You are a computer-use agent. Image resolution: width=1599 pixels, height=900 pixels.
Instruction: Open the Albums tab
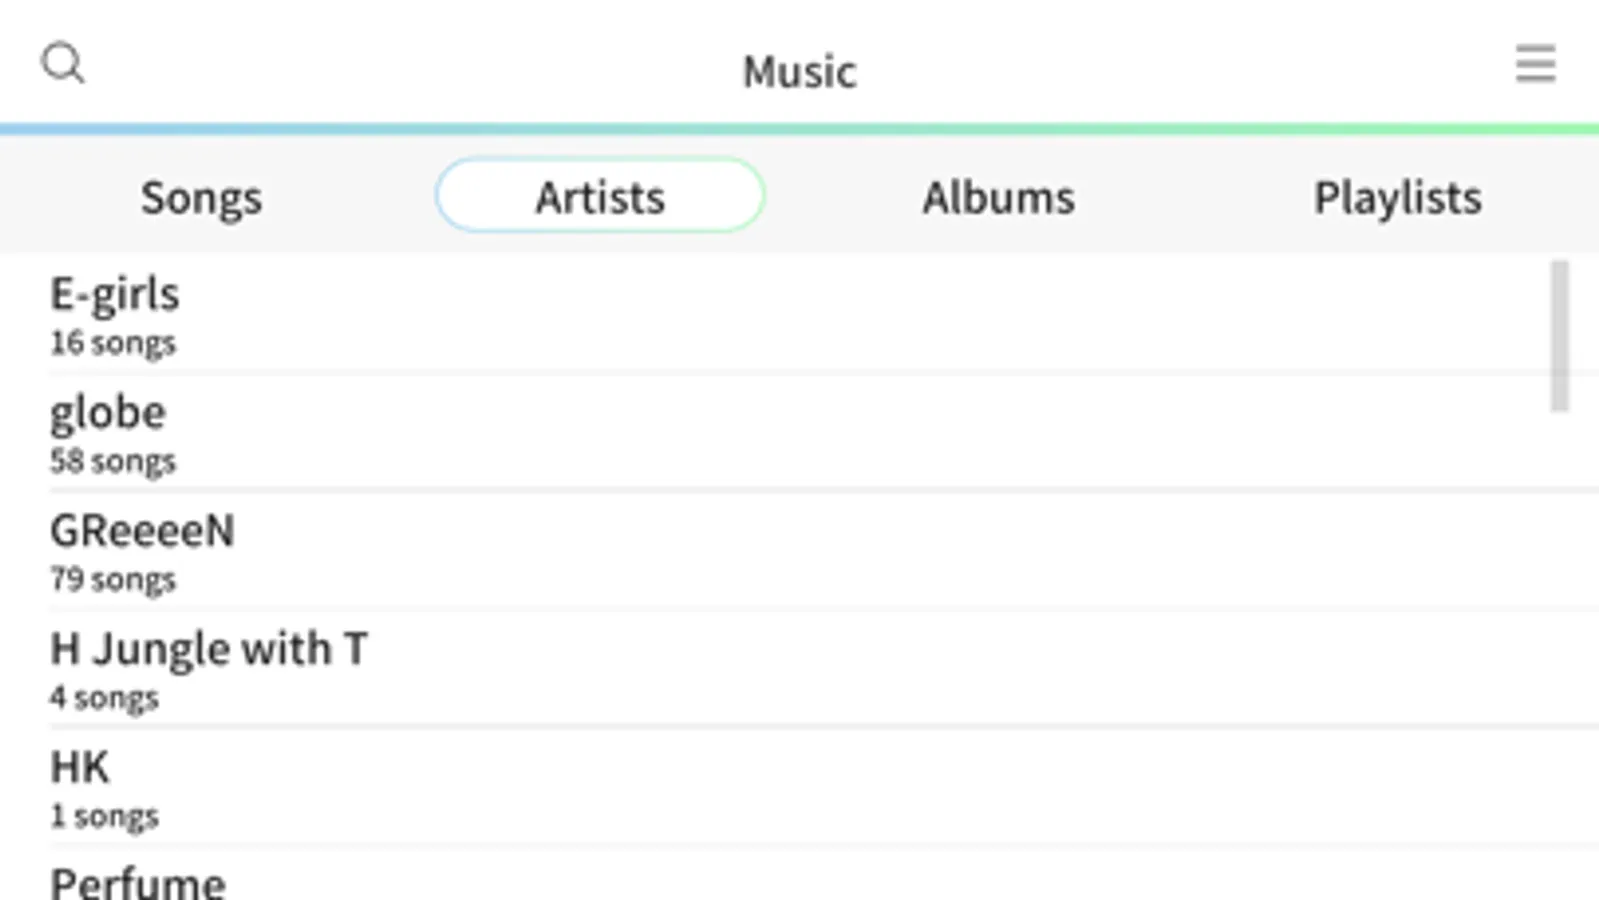click(x=998, y=197)
